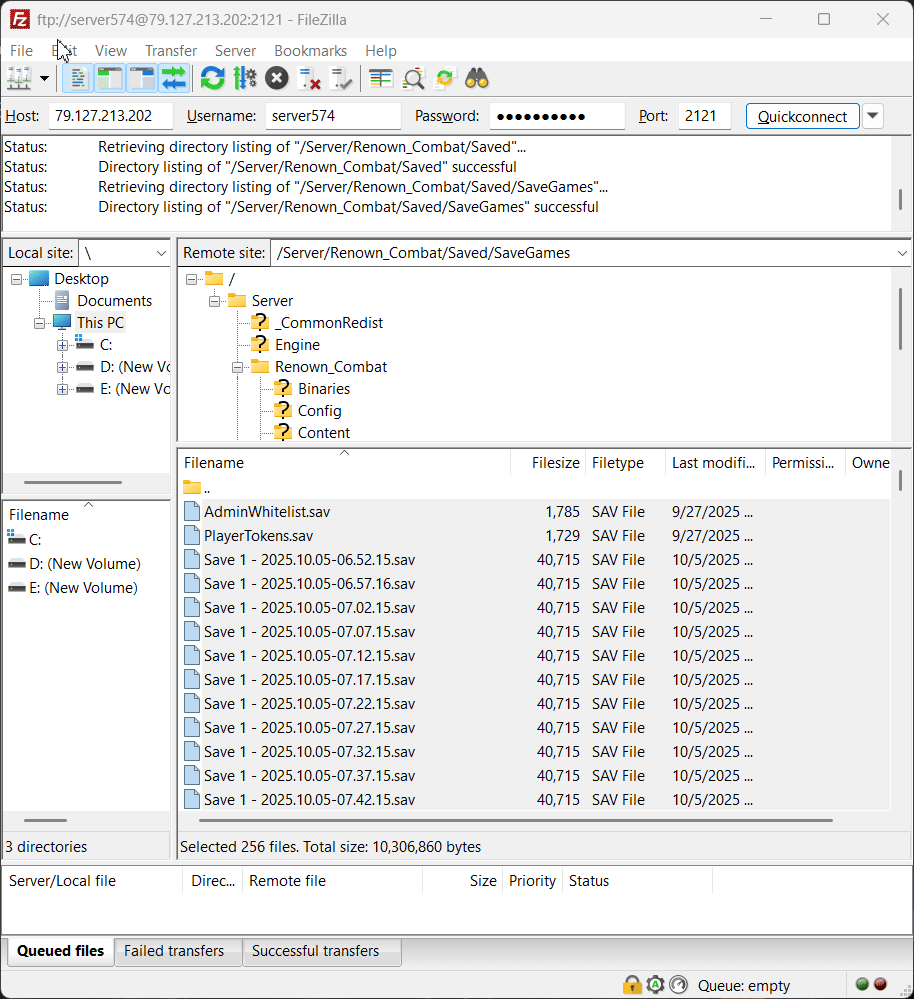Click the process queue toolbar icon

tap(245, 78)
